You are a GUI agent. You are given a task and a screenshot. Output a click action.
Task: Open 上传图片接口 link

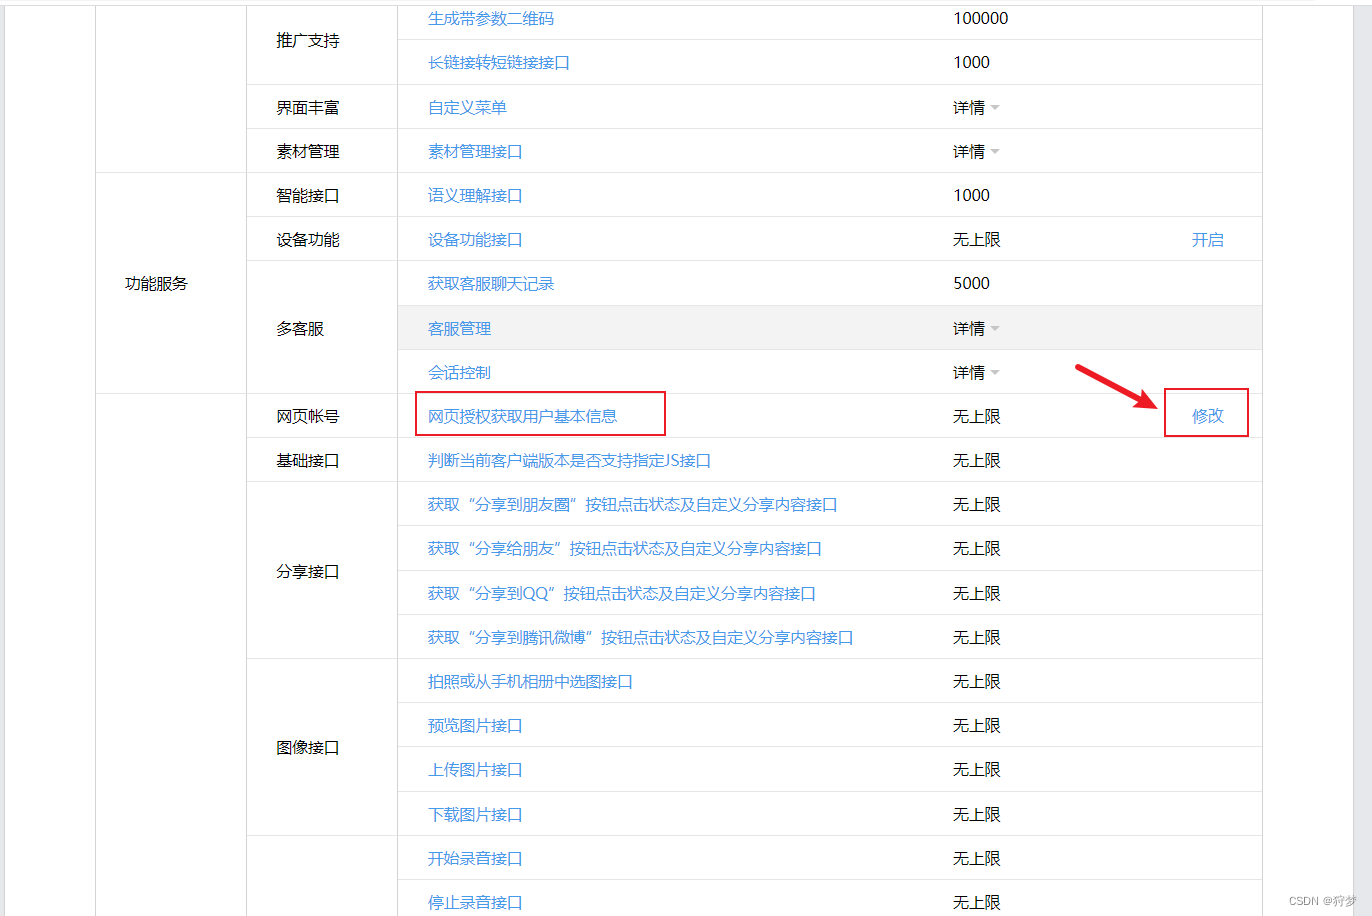click(x=475, y=770)
